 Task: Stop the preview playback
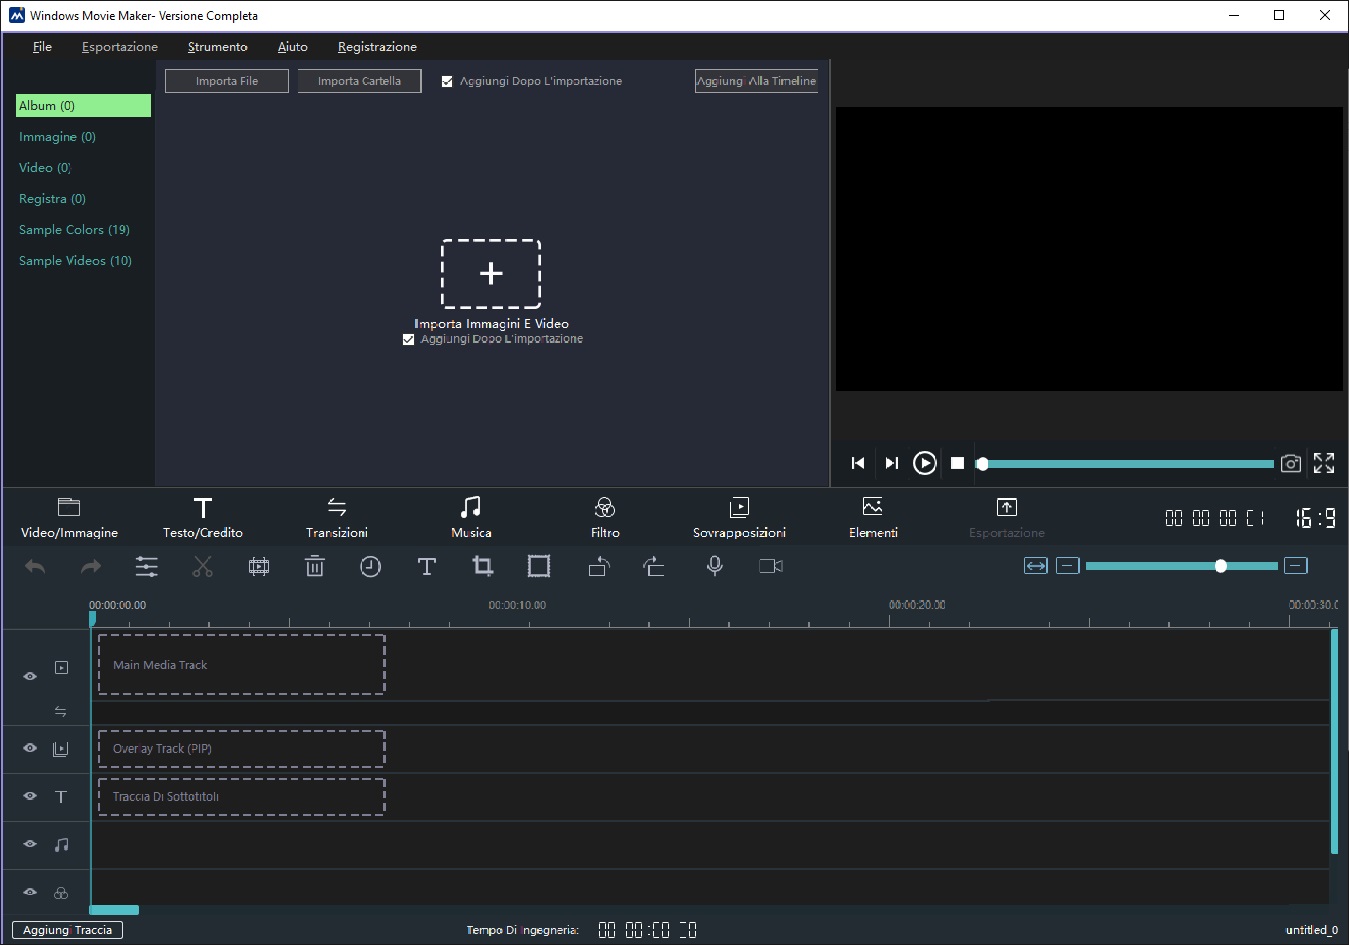957,463
